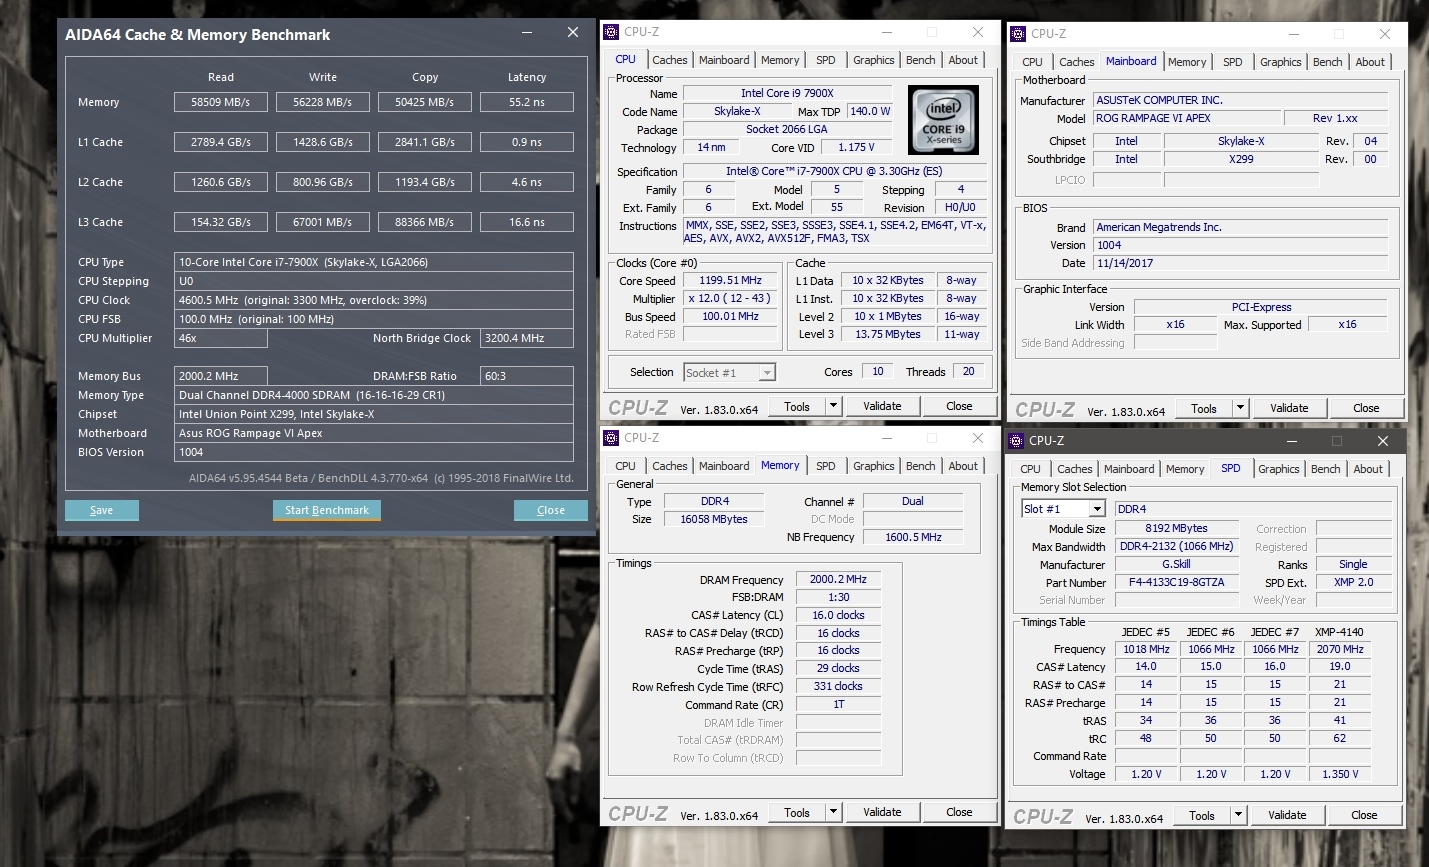Switch to Caches tab in CPU window

click(669, 60)
